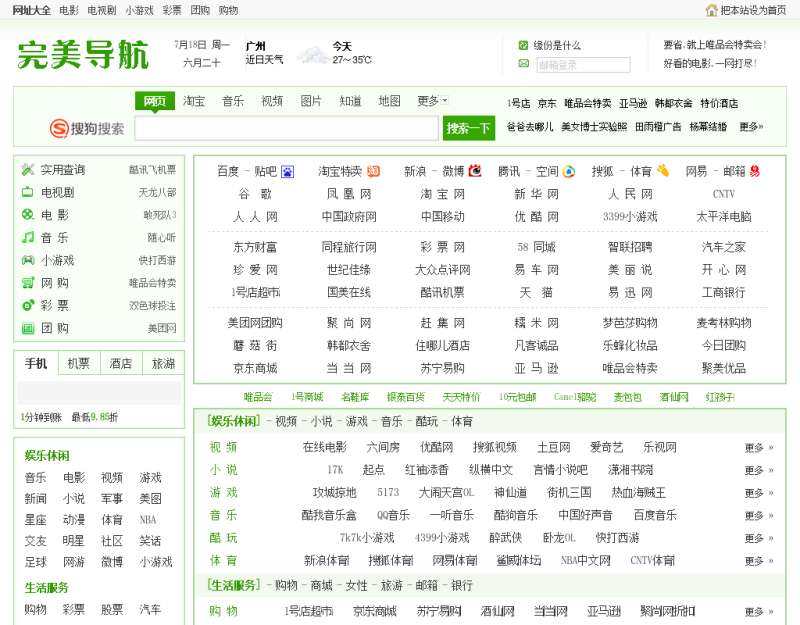The width and height of the screenshot is (800, 625).
Task: Select the 网页 search tab
Action: tap(155, 101)
